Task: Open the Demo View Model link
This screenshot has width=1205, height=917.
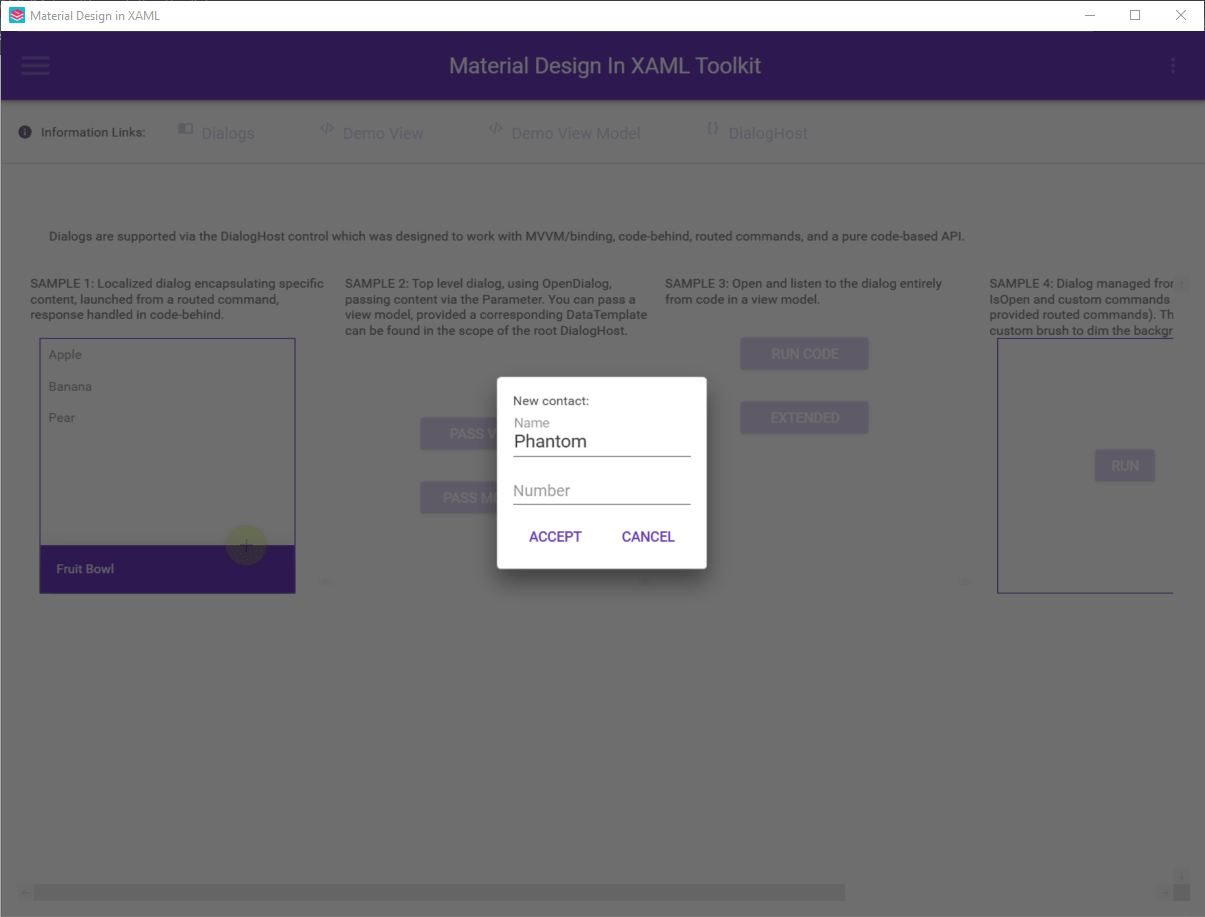Action: (x=564, y=132)
